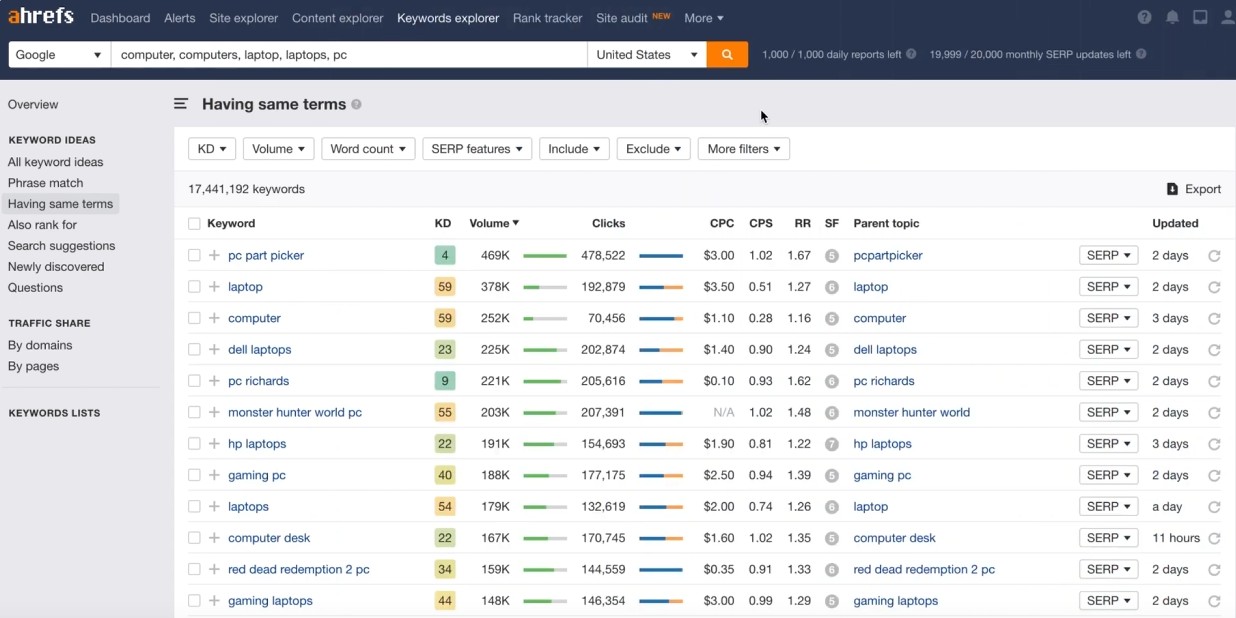The width and height of the screenshot is (1236, 618).
Task: Click the Export download icon
Action: (x=1172, y=189)
